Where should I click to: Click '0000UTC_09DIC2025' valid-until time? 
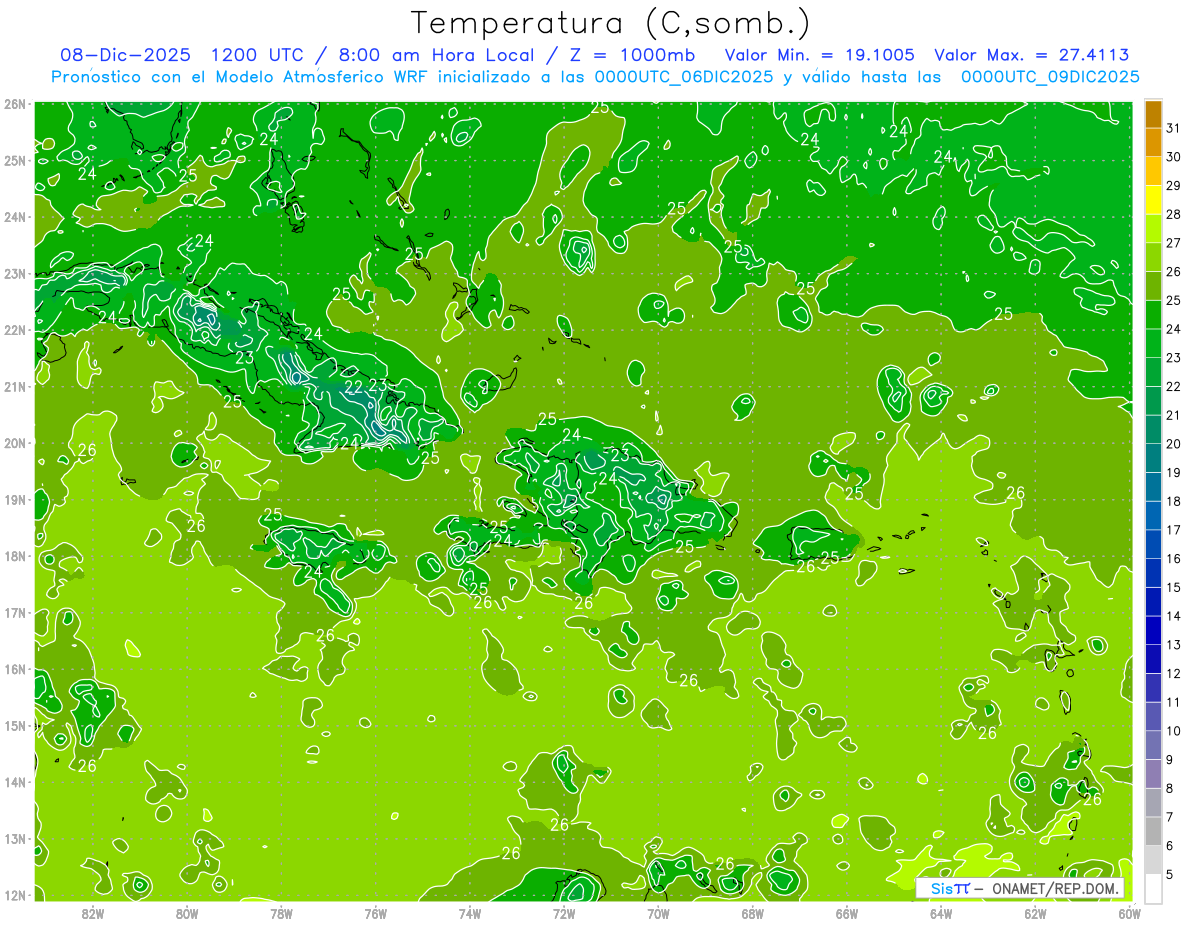pyautogui.click(x=1050, y=77)
